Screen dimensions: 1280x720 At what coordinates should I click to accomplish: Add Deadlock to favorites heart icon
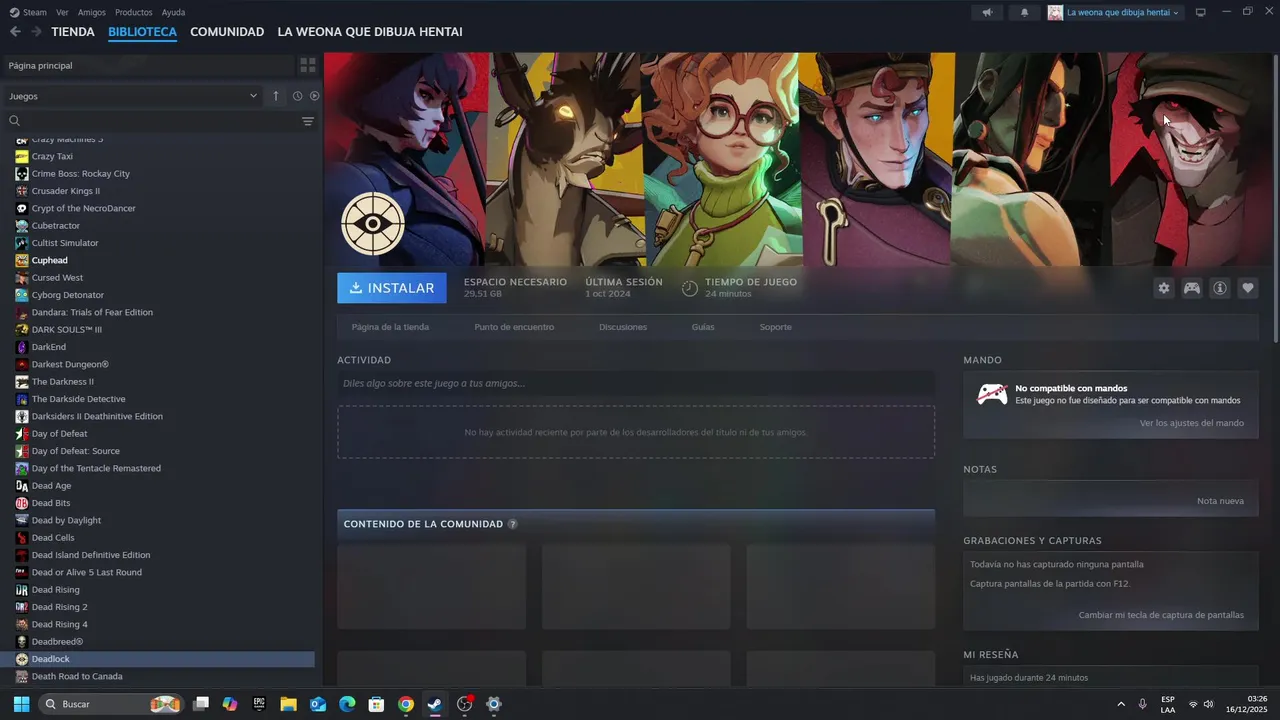(x=1248, y=288)
